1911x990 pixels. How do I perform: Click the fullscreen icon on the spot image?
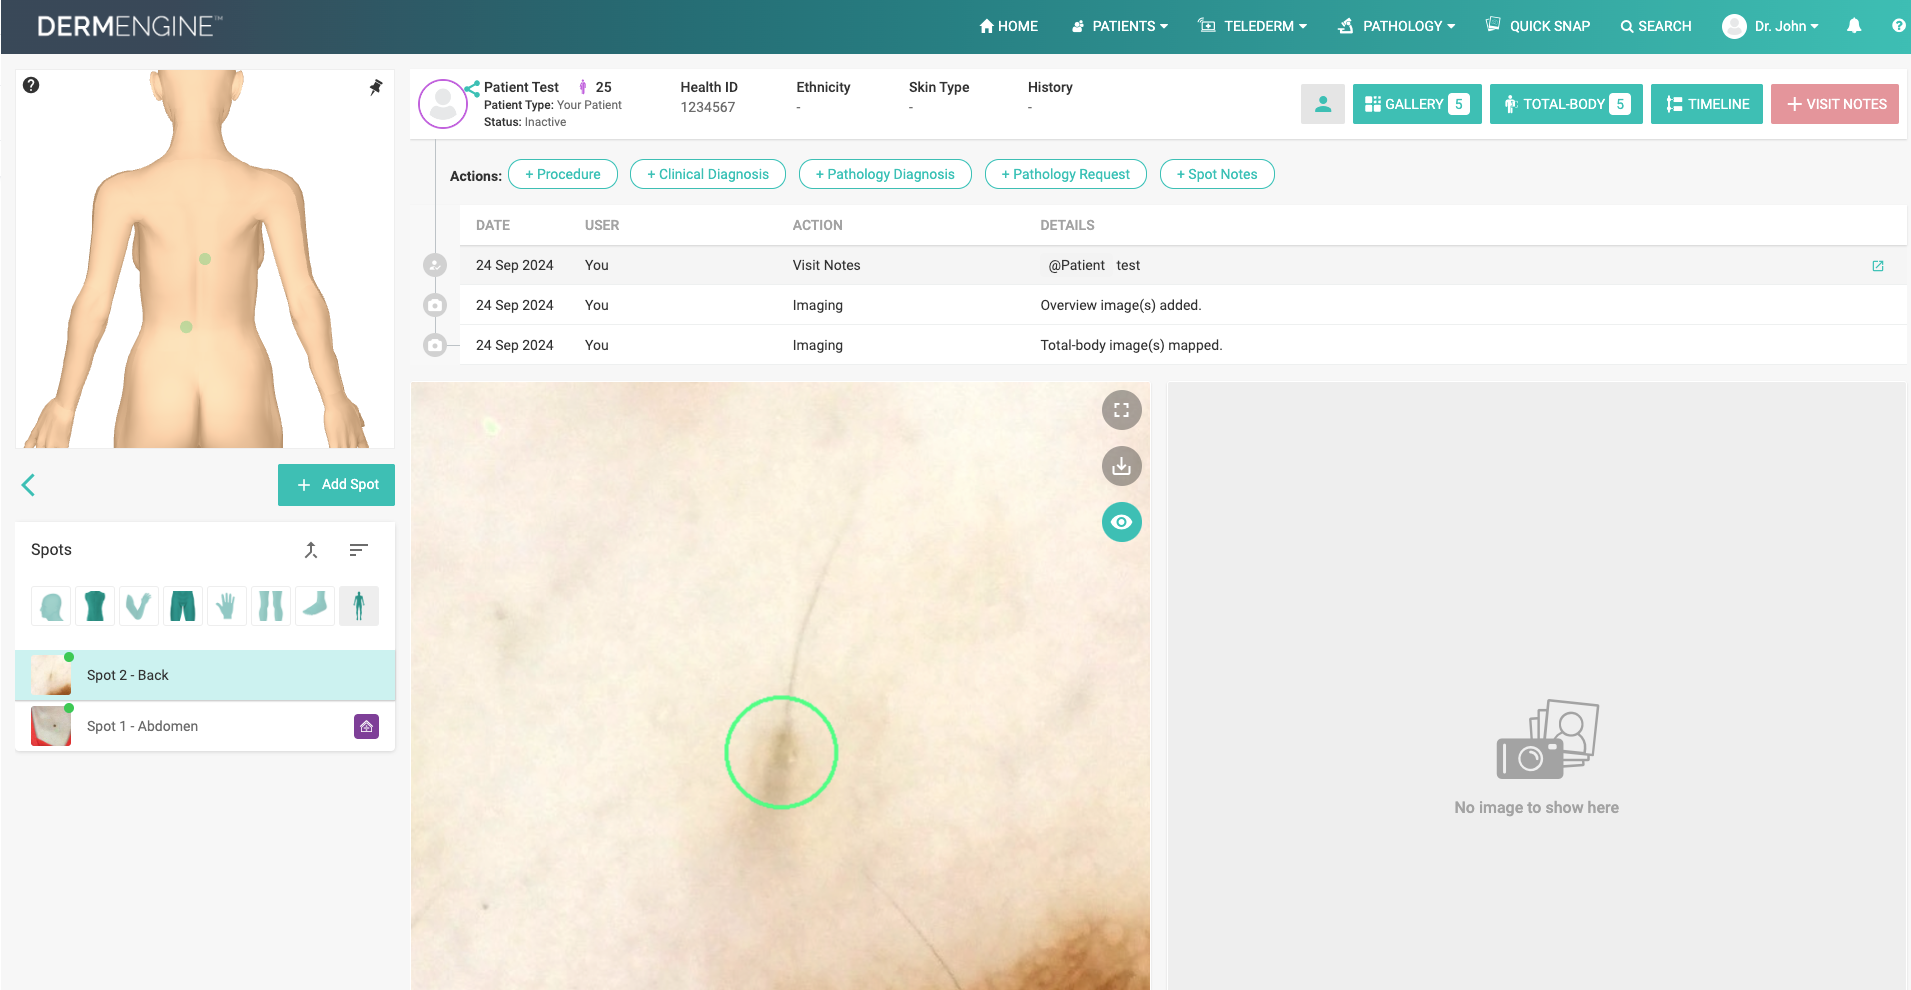tap(1121, 410)
